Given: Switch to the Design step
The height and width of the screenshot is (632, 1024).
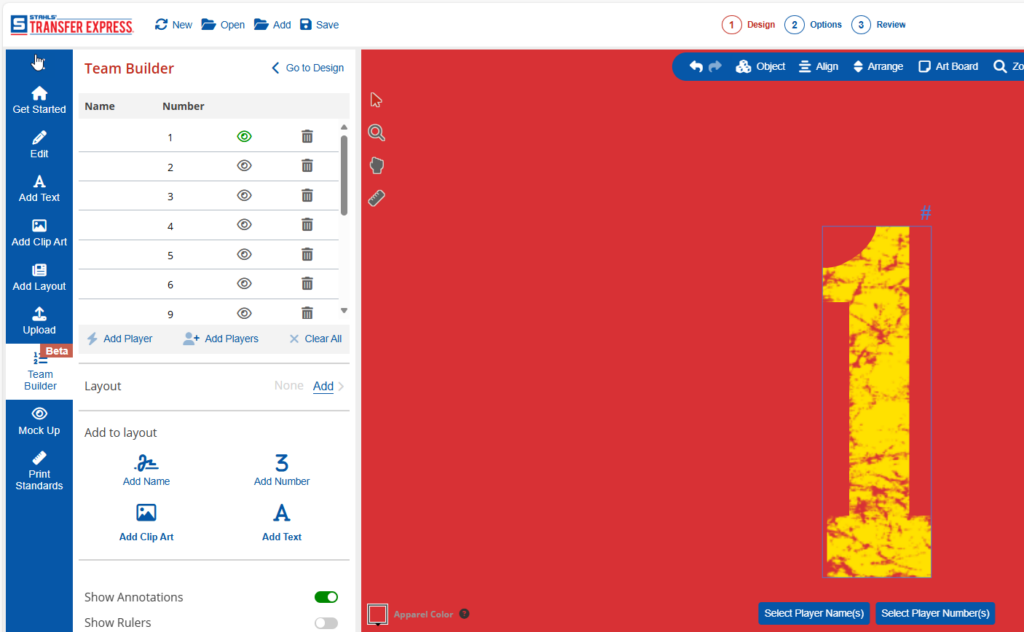Looking at the screenshot, I should (x=748, y=25).
